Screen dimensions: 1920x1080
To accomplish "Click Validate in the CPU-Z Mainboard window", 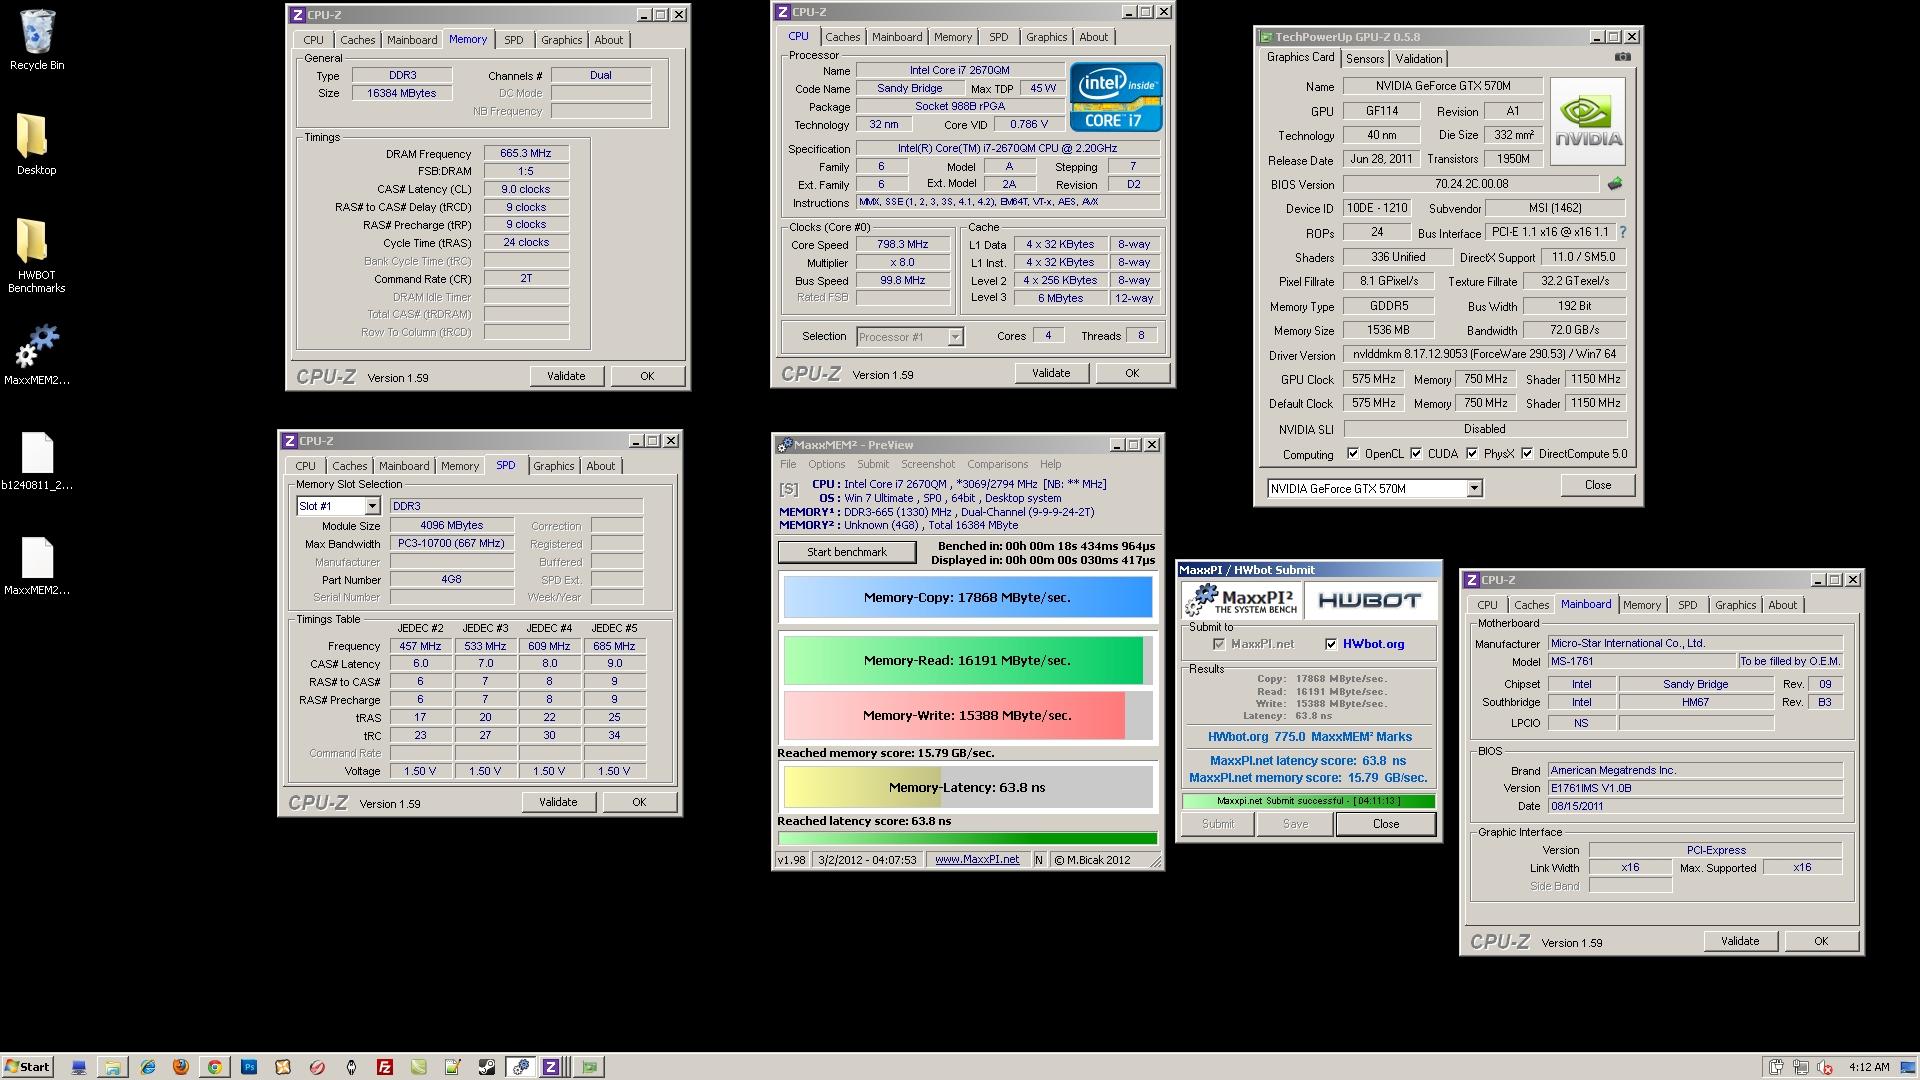I will tap(1740, 941).
